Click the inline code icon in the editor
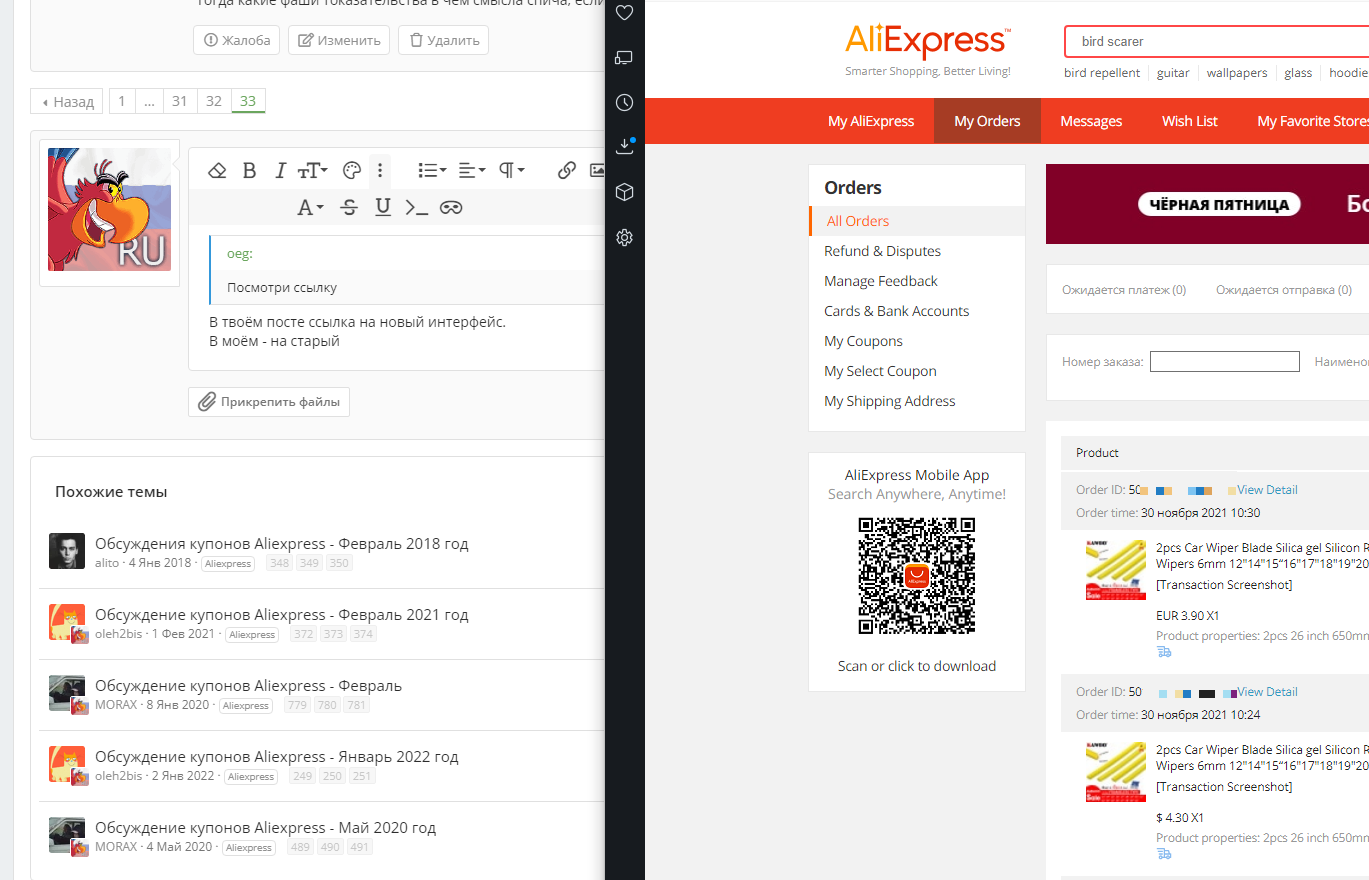 pos(416,207)
